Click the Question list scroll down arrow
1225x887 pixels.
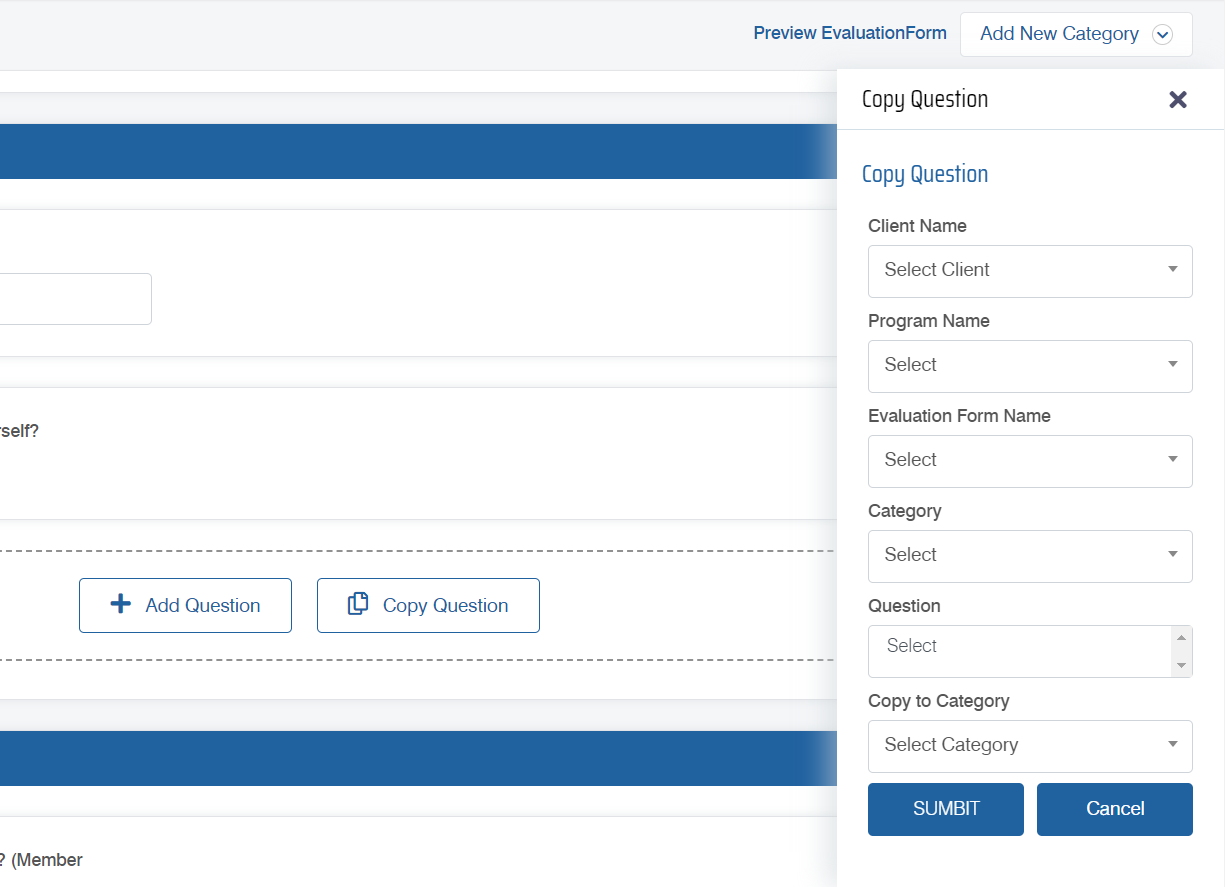click(x=1182, y=665)
